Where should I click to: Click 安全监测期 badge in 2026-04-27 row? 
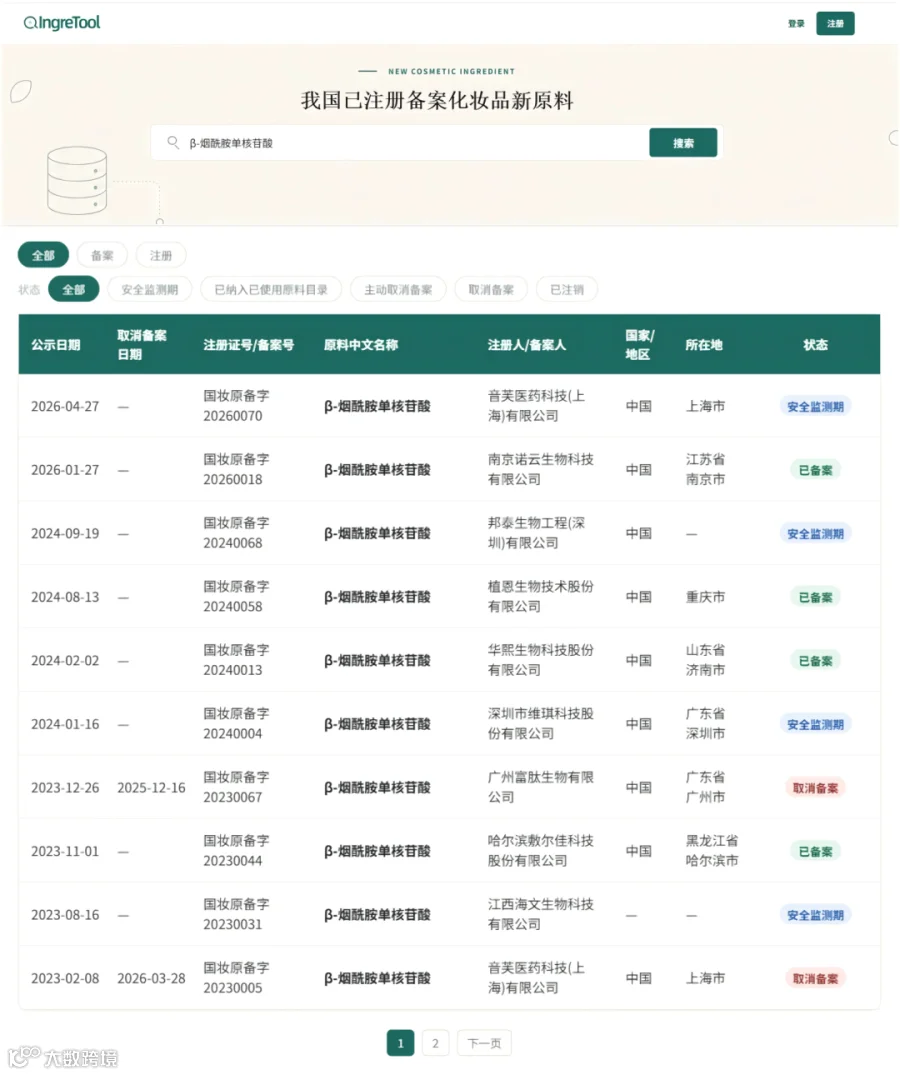click(815, 407)
